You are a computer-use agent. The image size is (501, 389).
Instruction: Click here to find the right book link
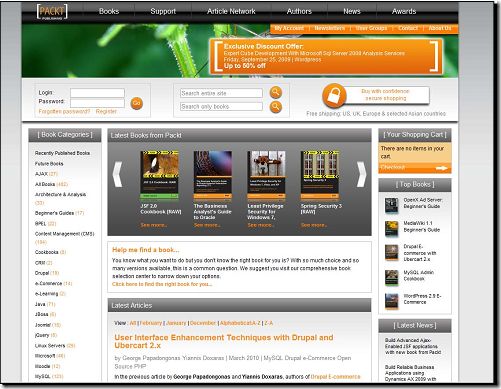(x=162, y=284)
